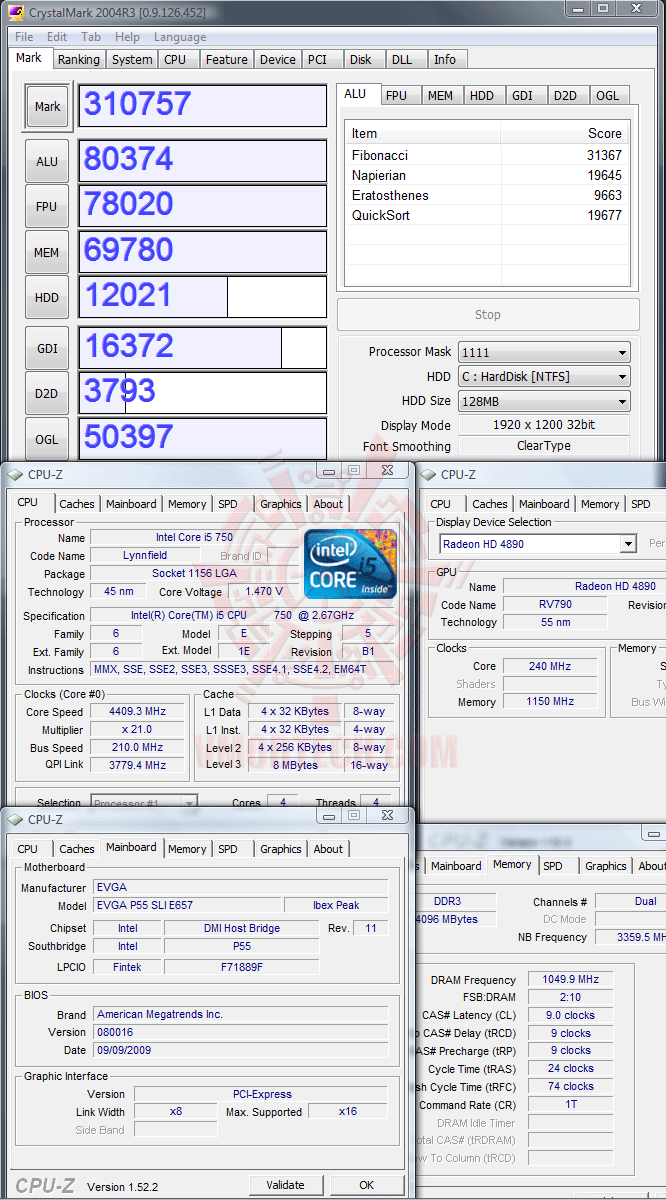Select the QuickSort row in score table
The height and width of the screenshot is (1200, 666).
[x=487, y=215]
